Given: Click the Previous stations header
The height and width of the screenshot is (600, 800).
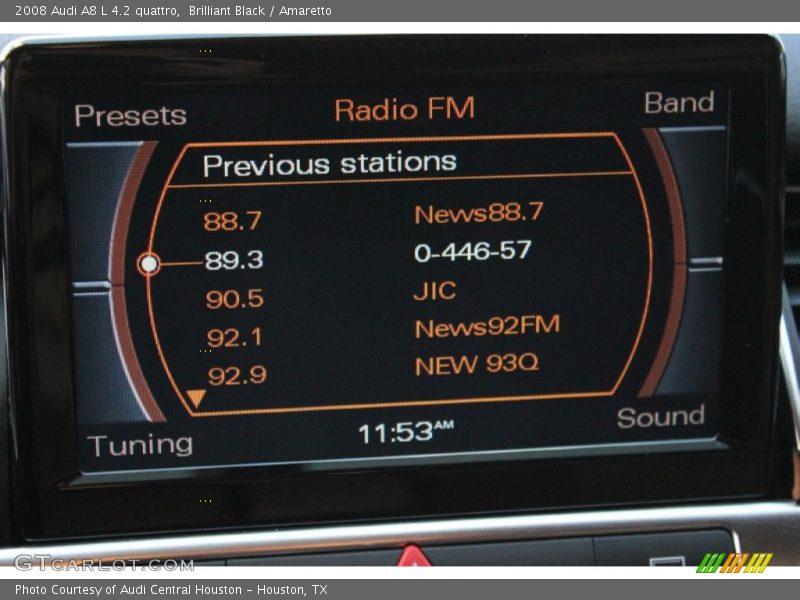Looking at the screenshot, I should 330,164.
